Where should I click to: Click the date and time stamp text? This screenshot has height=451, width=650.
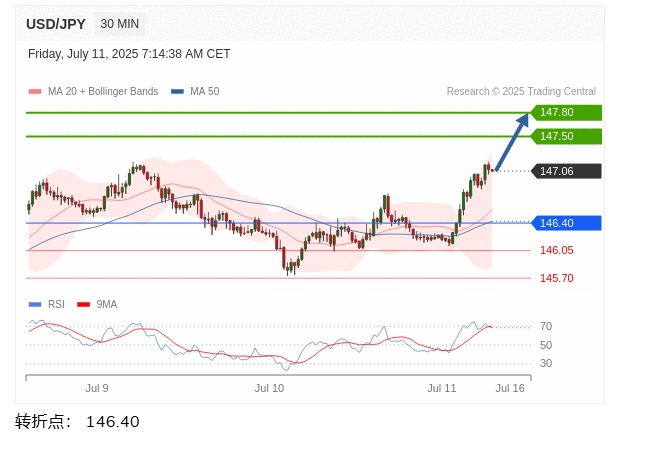pos(129,54)
